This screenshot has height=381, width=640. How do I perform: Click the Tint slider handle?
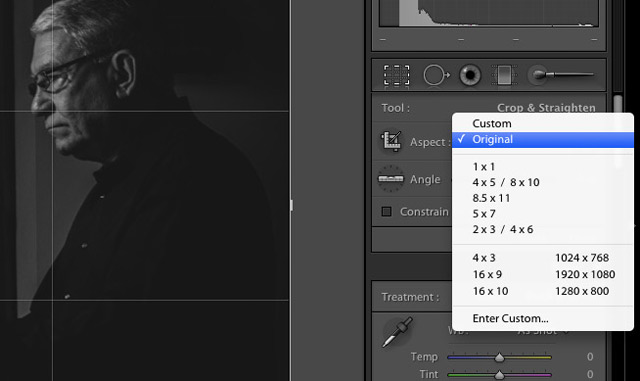(499, 375)
